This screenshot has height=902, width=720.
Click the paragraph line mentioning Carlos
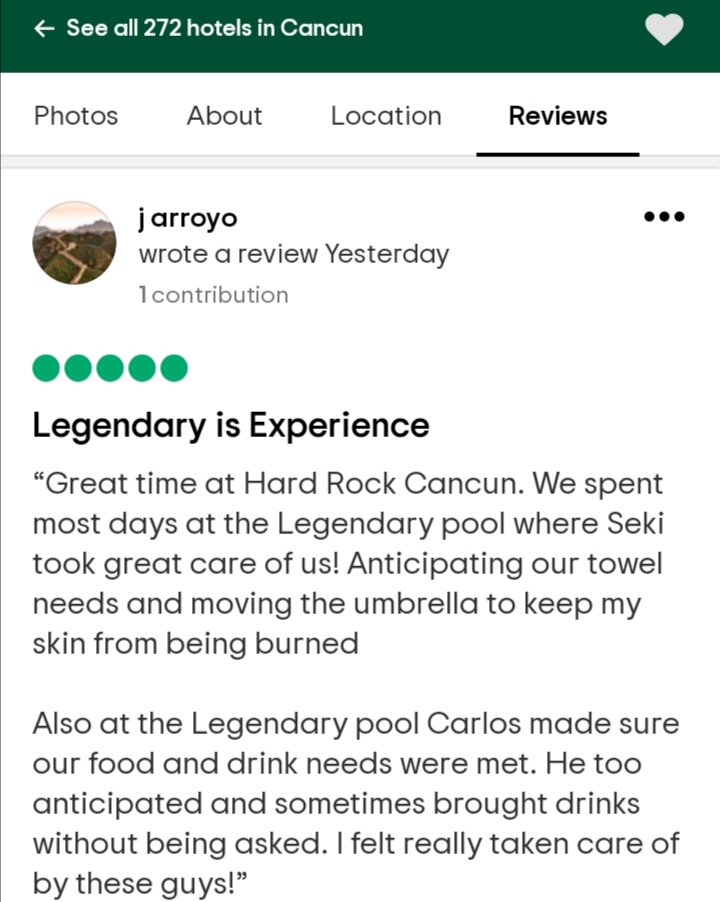click(356, 724)
